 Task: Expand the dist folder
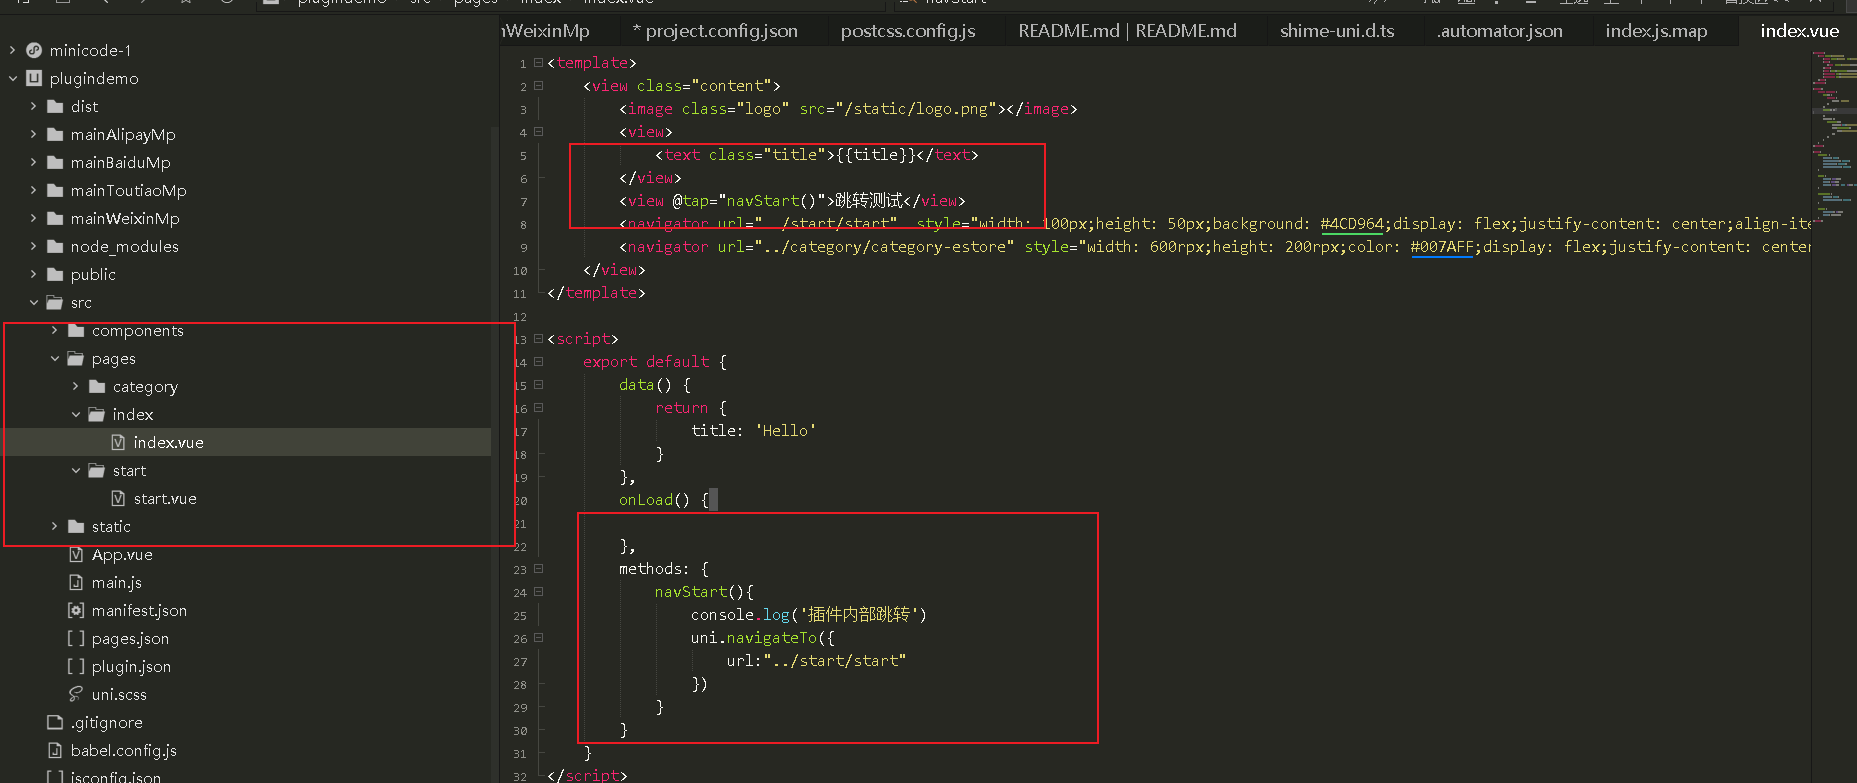point(33,106)
